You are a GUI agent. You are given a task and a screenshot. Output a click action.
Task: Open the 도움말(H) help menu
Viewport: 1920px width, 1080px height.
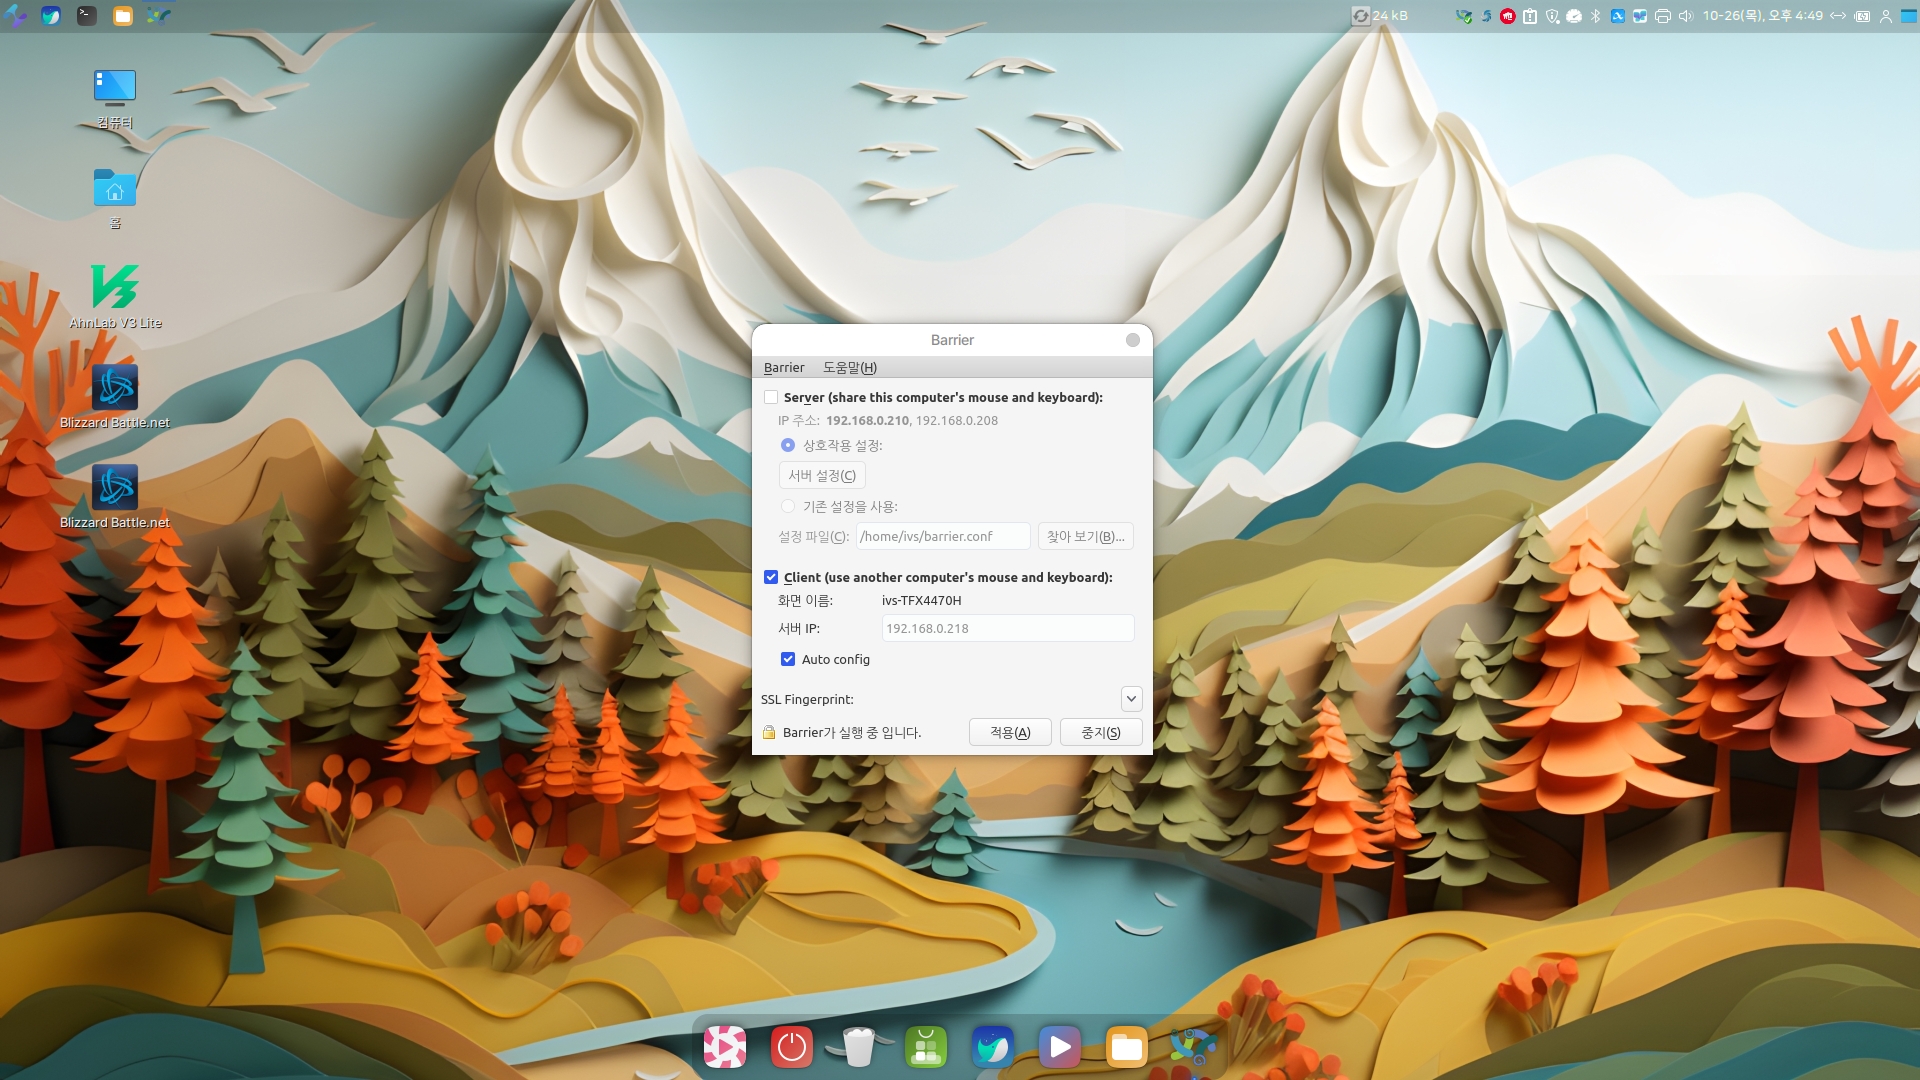click(x=849, y=368)
